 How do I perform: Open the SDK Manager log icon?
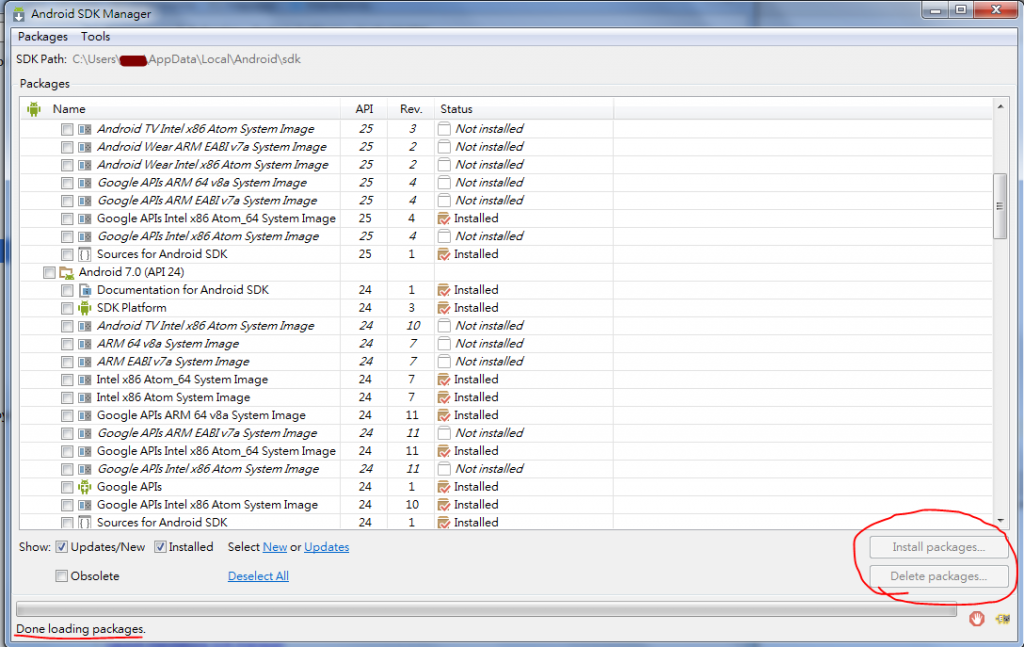pyautogui.click(x=1002, y=618)
